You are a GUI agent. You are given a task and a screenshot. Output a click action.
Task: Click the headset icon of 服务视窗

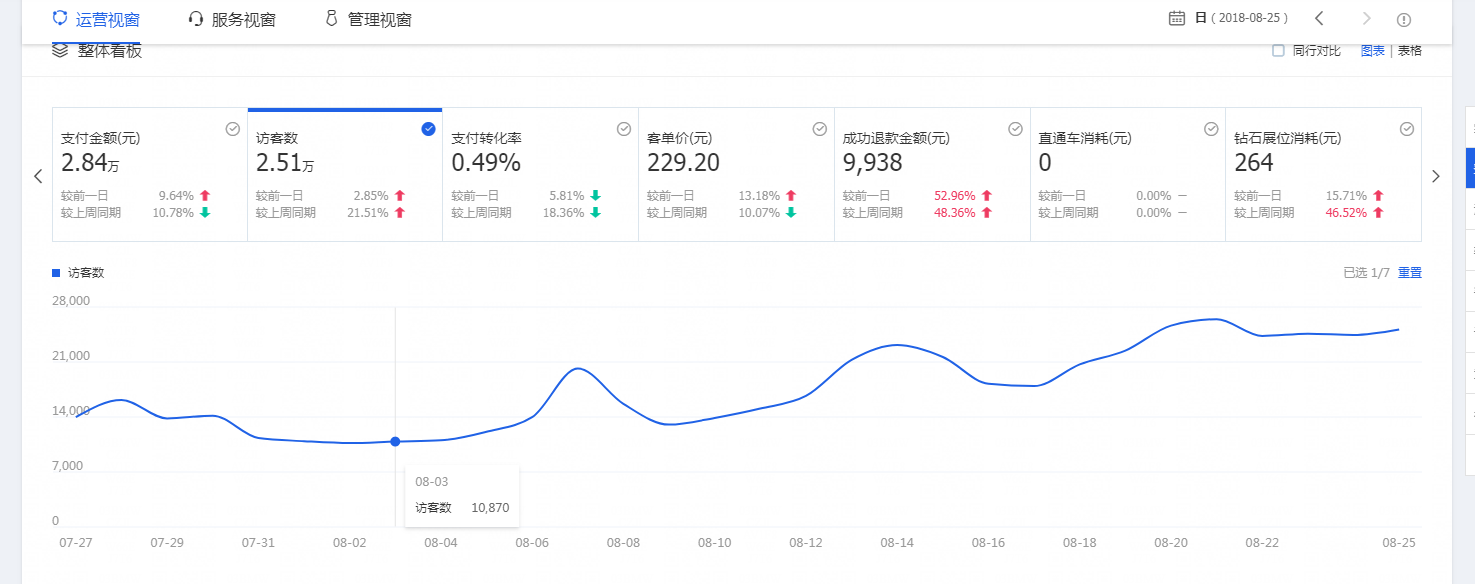click(x=196, y=19)
